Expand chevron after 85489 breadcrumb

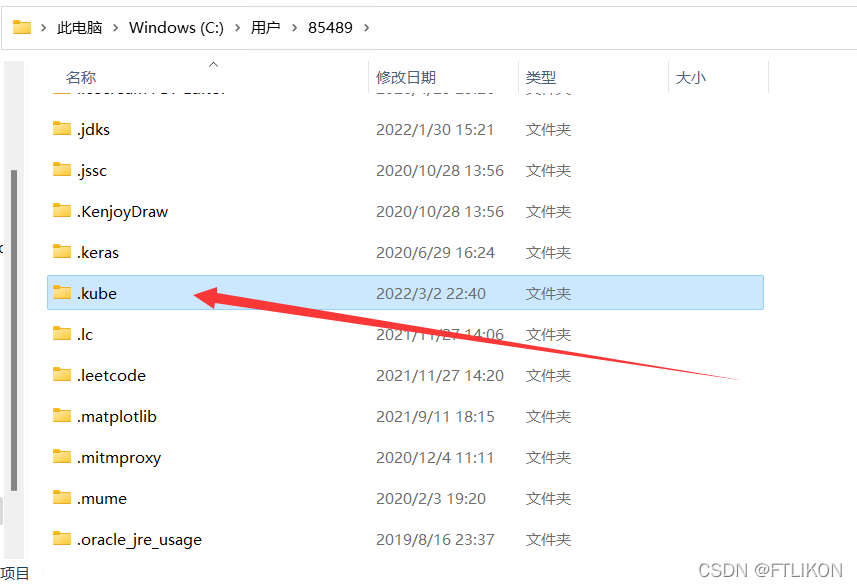(366, 27)
